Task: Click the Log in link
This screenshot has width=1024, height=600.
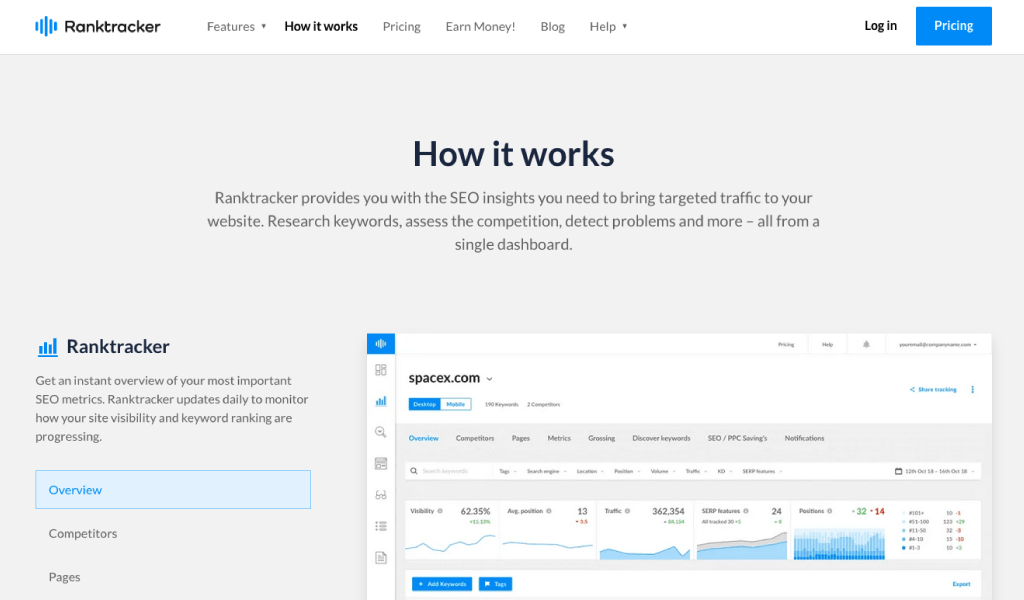Action: click(880, 25)
